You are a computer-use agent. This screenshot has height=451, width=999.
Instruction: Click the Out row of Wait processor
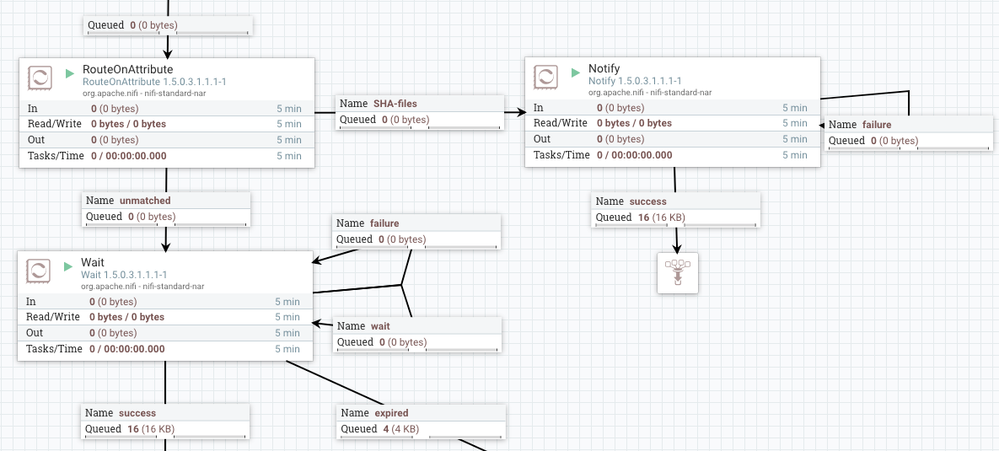pos(165,333)
